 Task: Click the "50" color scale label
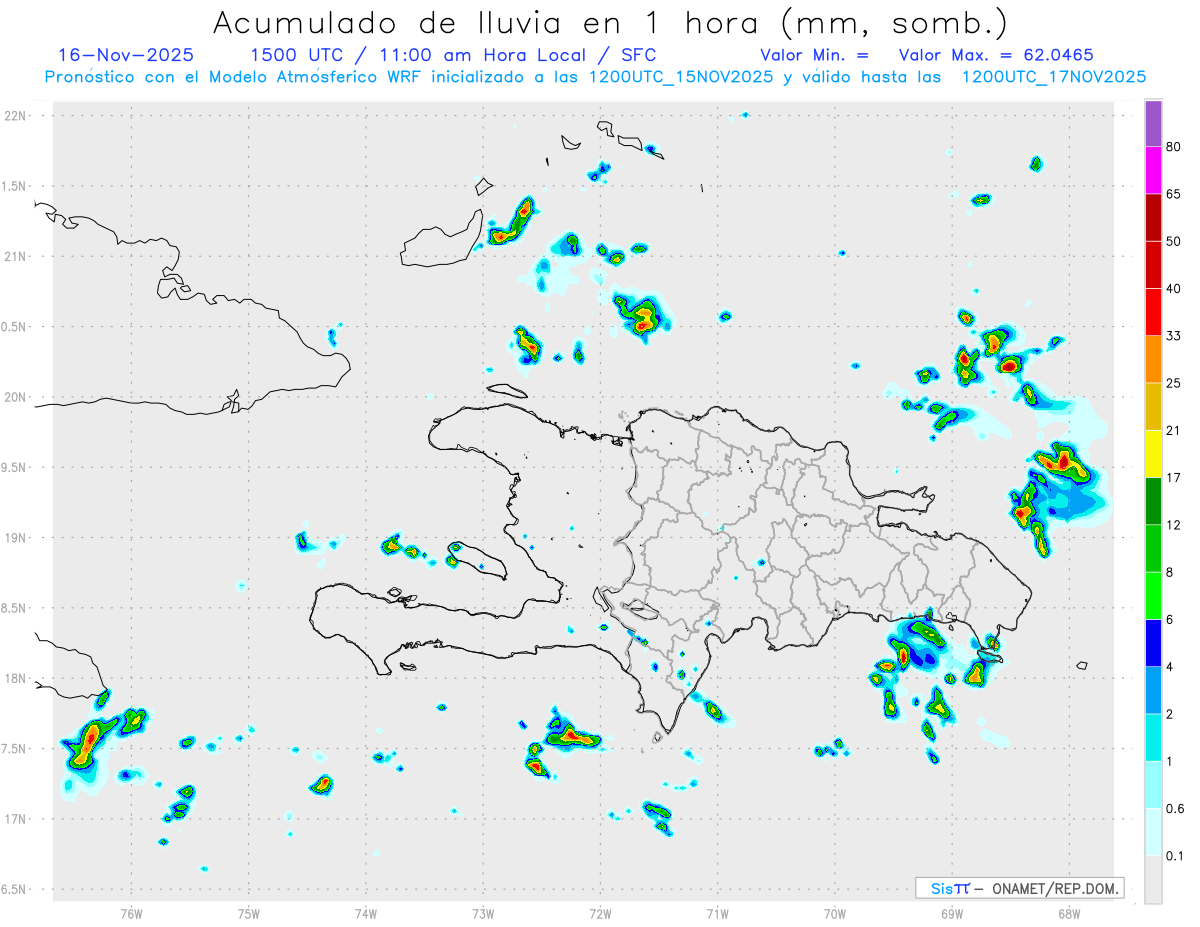[1174, 242]
